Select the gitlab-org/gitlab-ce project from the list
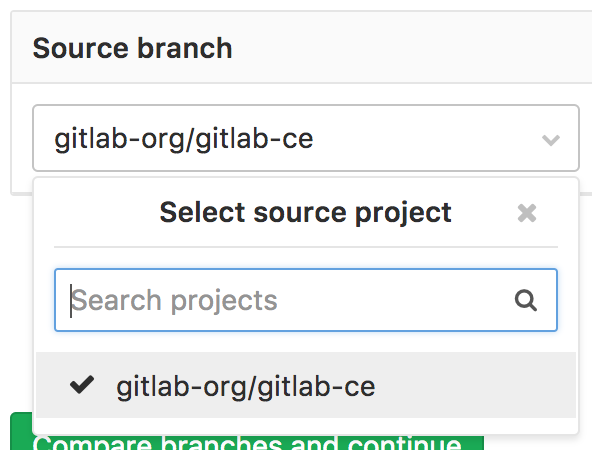The width and height of the screenshot is (592, 450). click(x=306, y=385)
